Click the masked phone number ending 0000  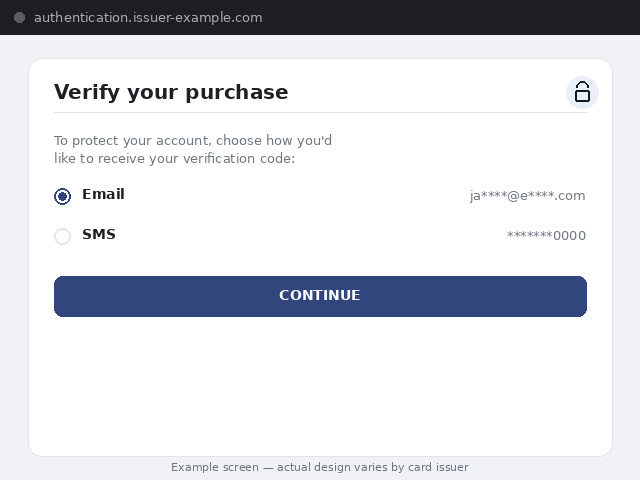546,236
